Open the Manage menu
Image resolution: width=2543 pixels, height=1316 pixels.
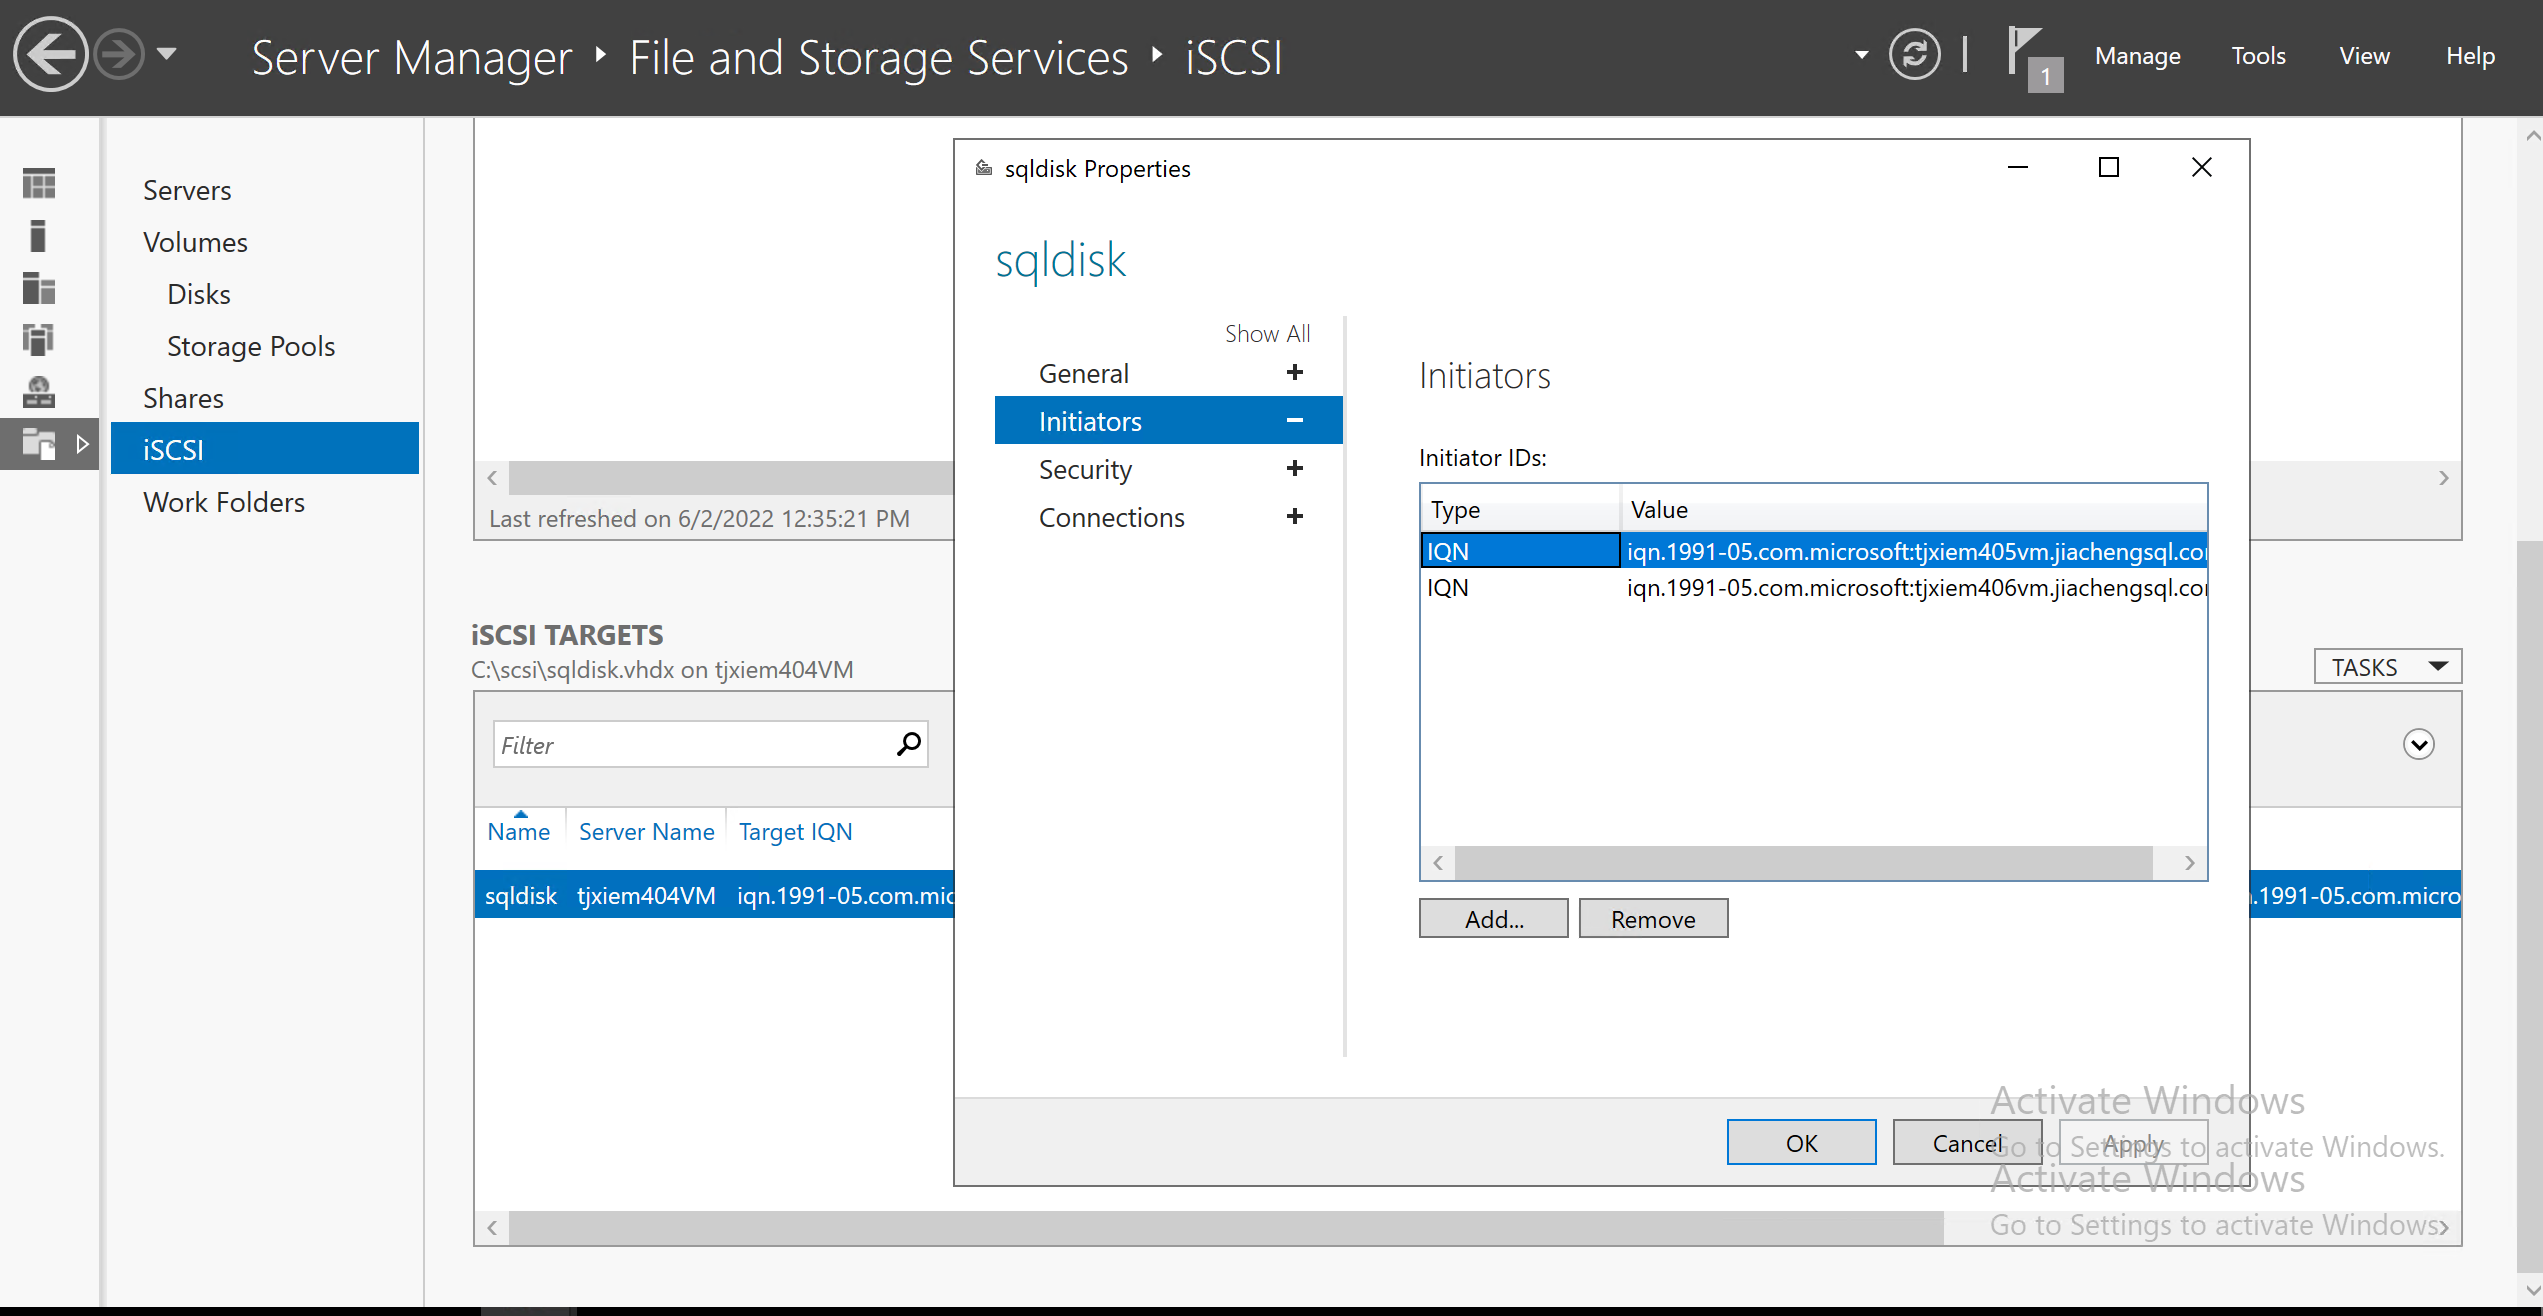(2137, 56)
